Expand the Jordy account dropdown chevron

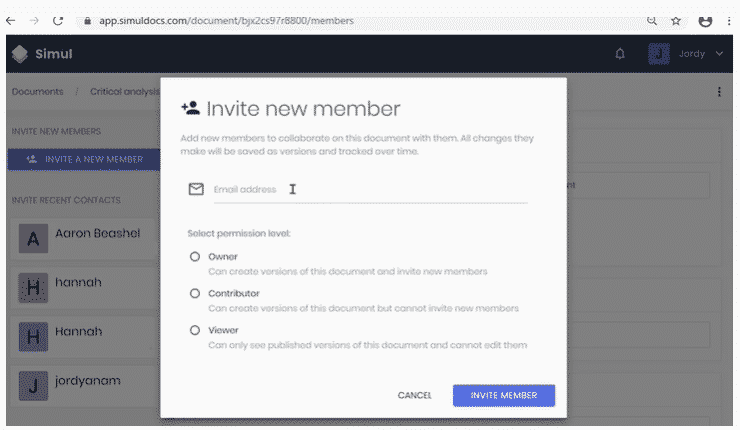(719, 54)
